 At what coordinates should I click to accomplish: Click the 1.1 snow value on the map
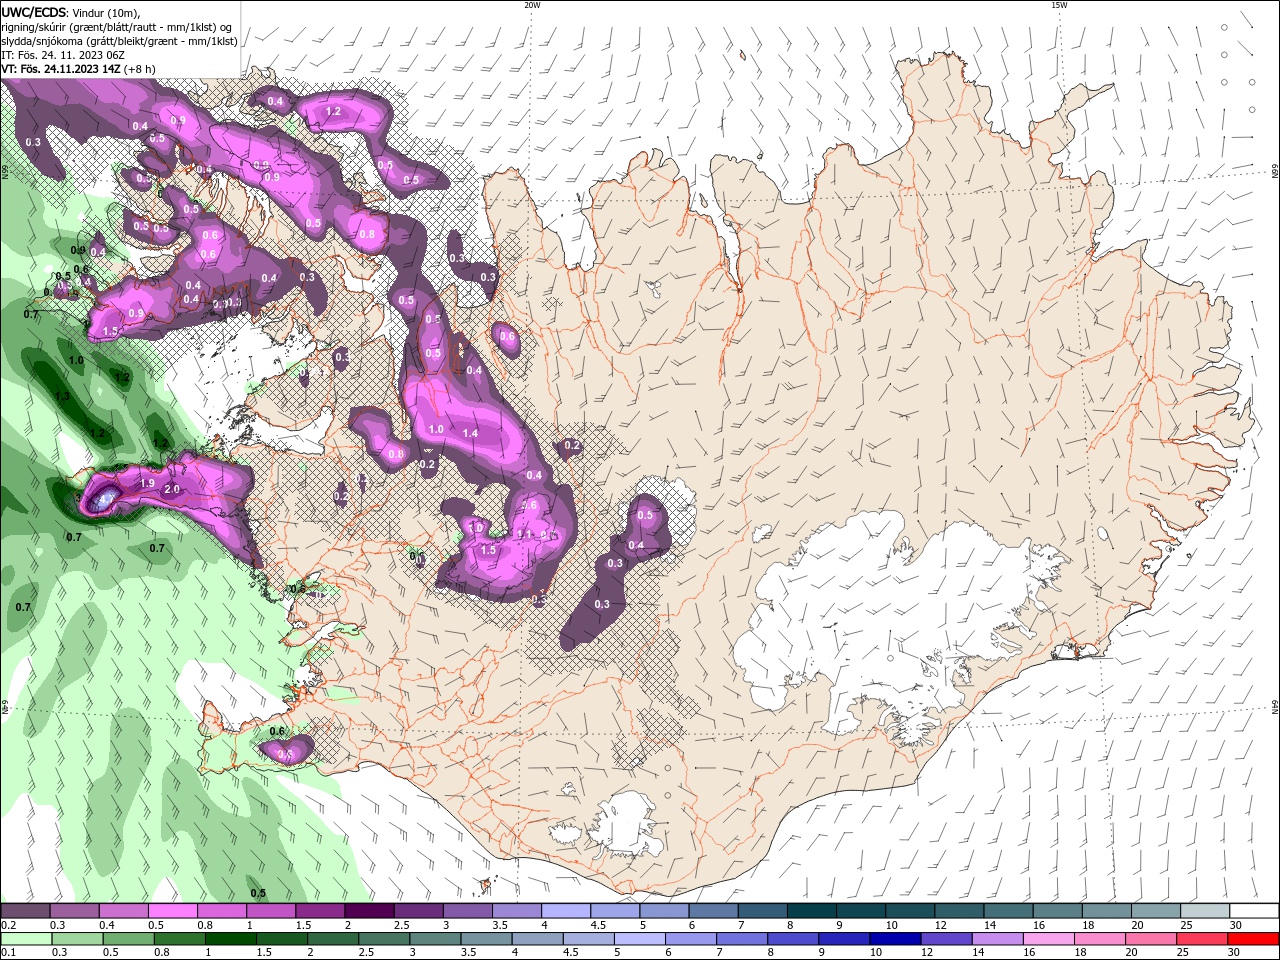pos(525,534)
